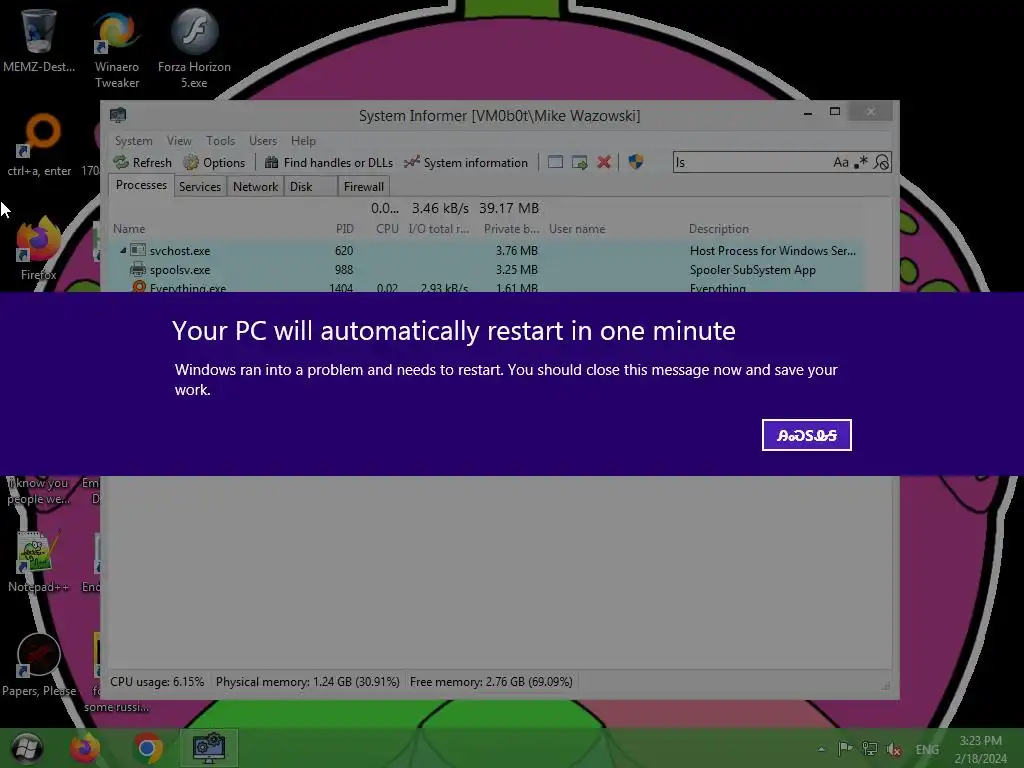Viewport: 1024px width, 768px height.
Task: Select the Papers, Please desktop shortcut
Action: pos(39,665)
